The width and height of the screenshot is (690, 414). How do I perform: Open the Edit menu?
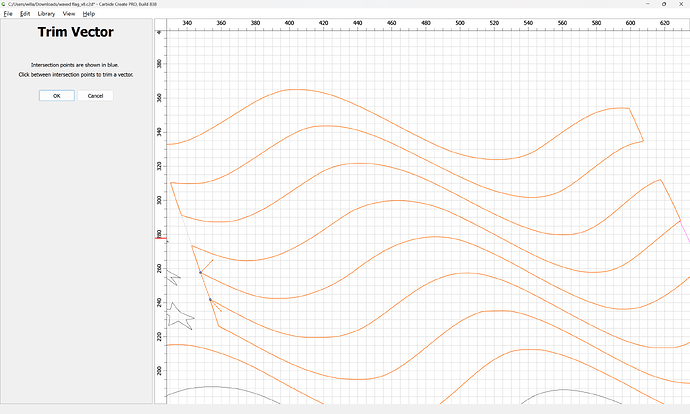point(24,14)
